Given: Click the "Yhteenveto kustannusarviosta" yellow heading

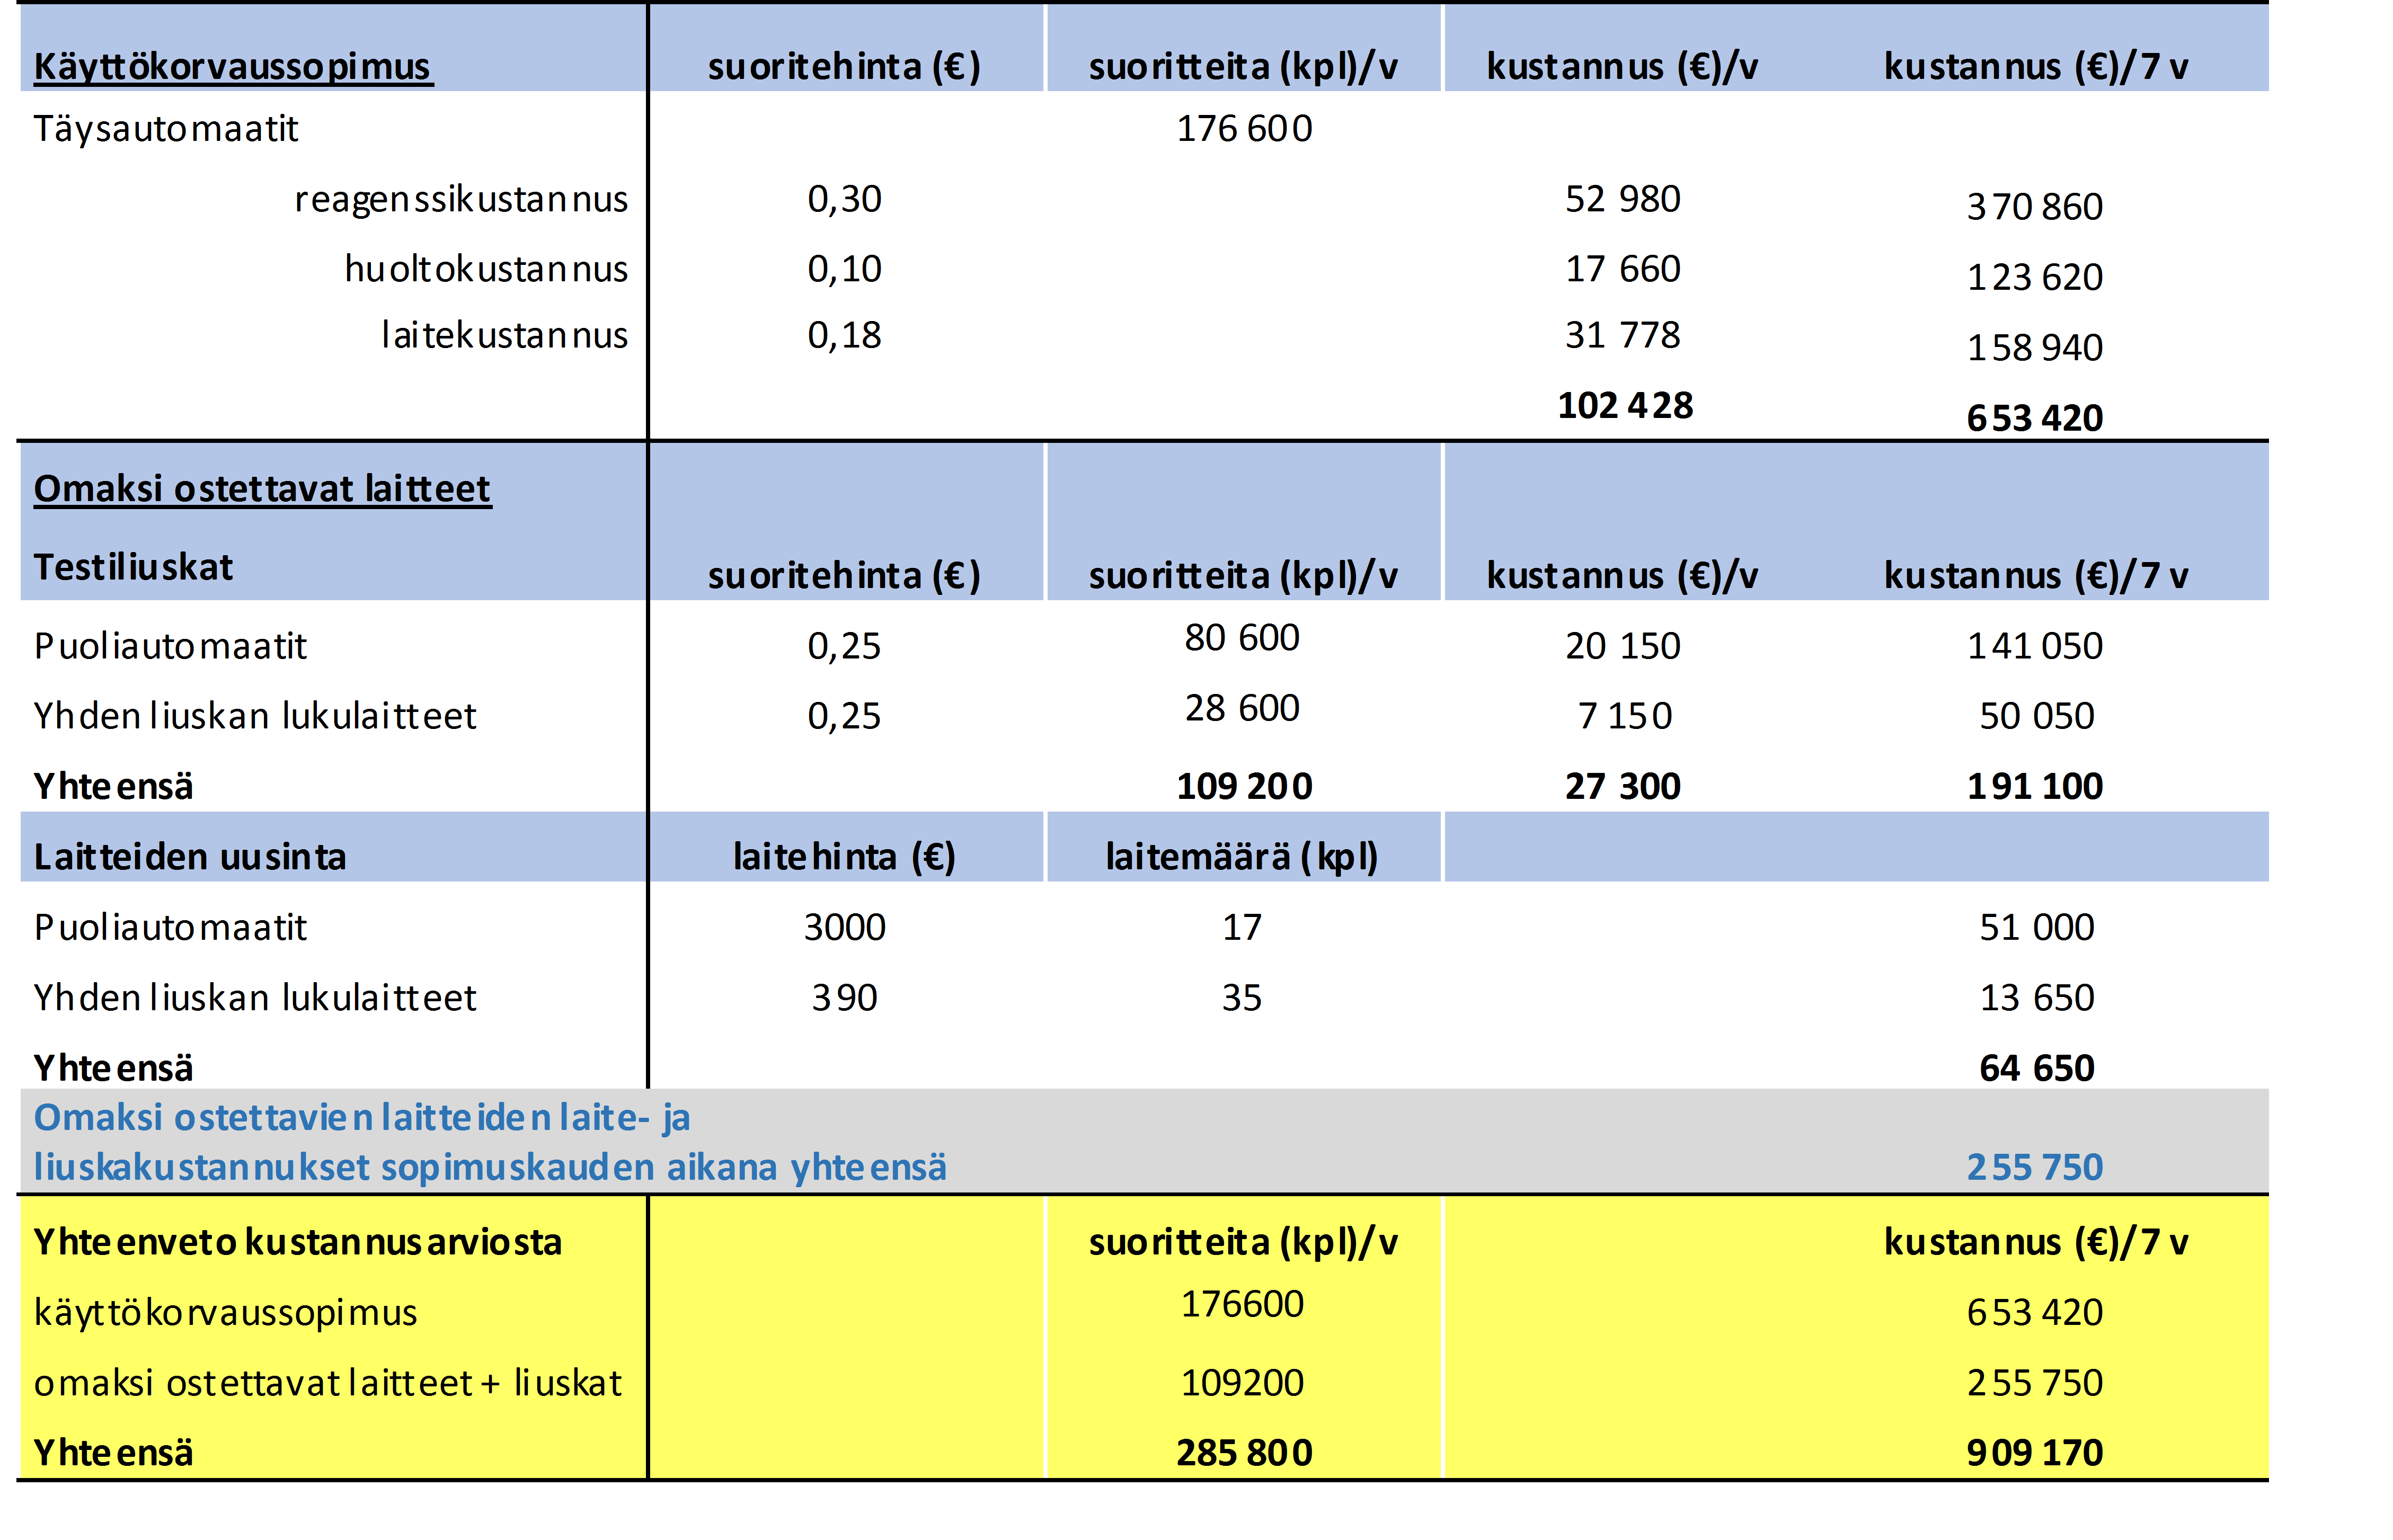Looking at the screenshot, I should (298, 1242).
